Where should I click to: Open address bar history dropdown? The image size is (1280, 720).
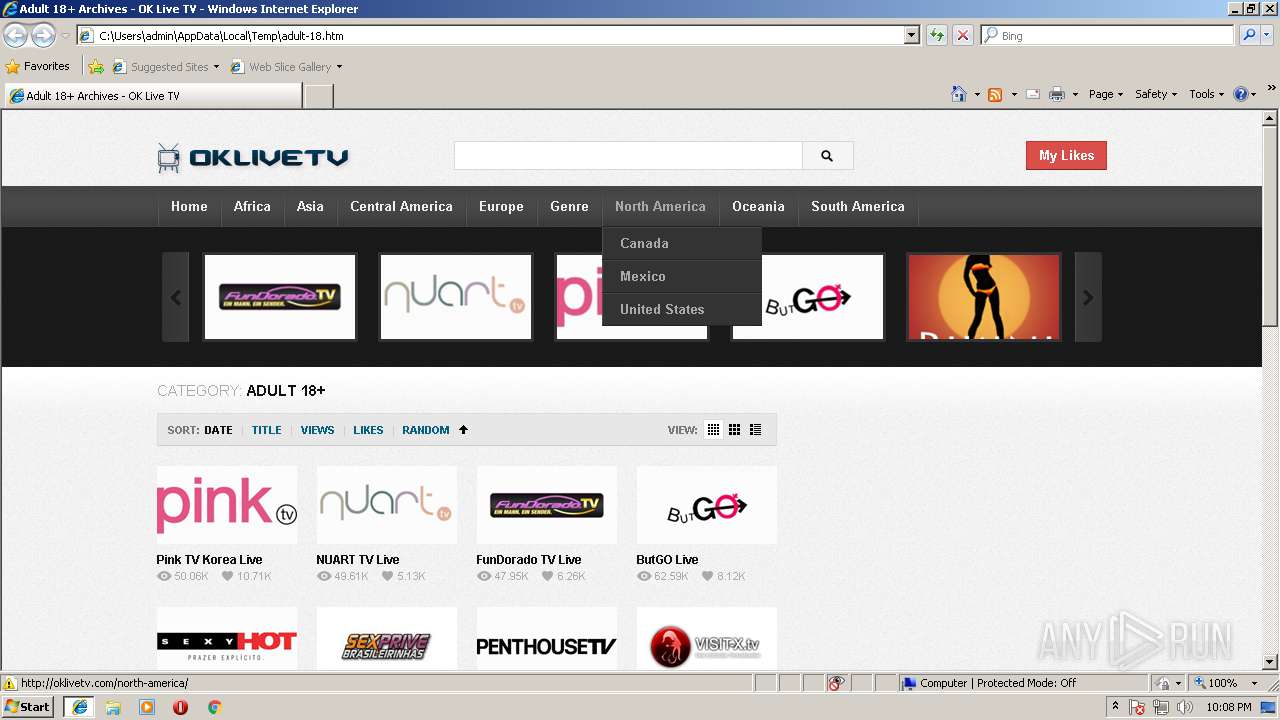911,35
